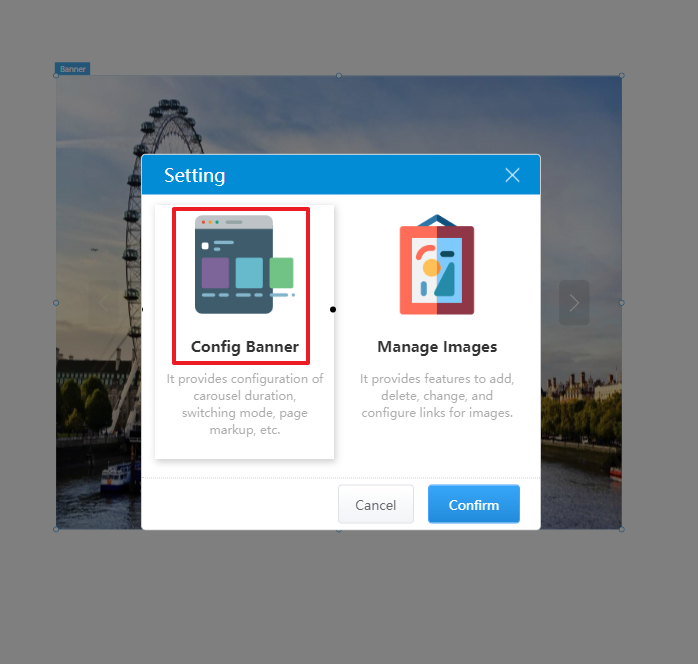The width and height of the screenshot is (698, 664).
Task: Click the black dot on Config Banner card edge
Action: (x=333, y=309)
